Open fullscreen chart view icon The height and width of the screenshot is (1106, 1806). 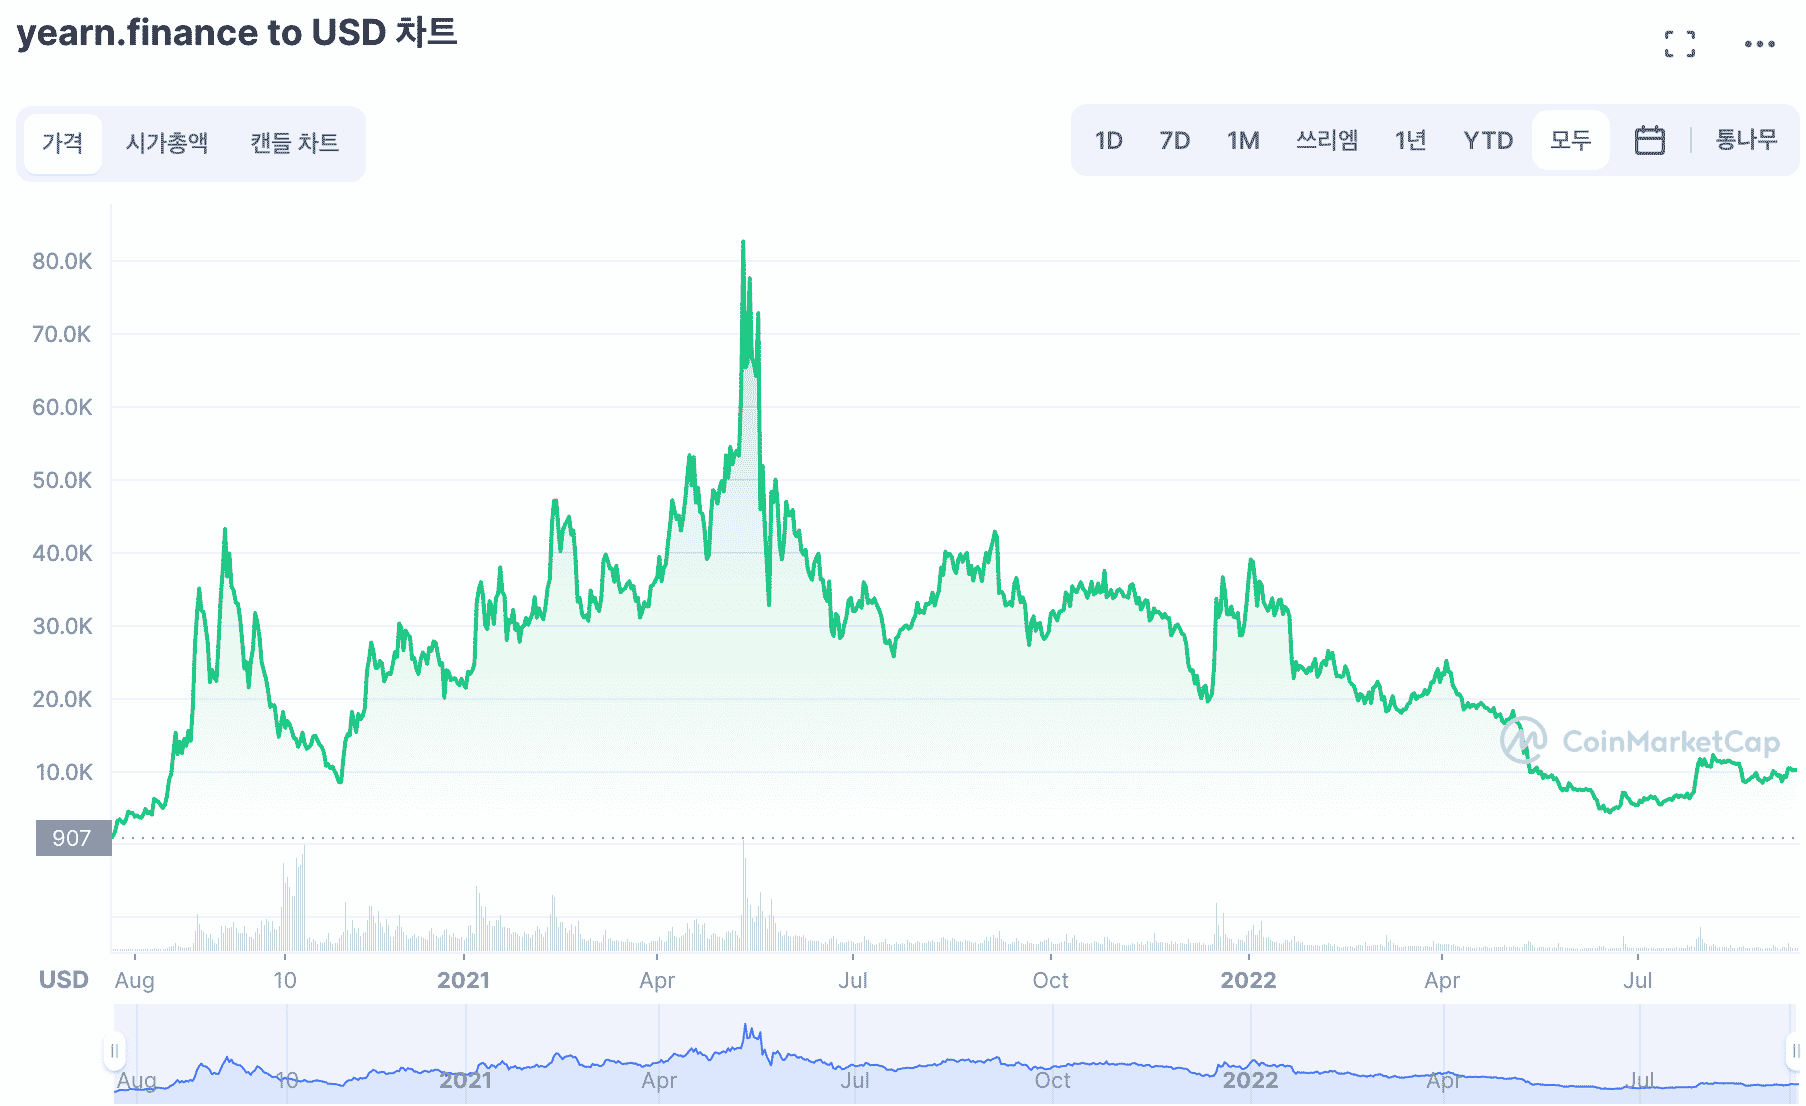[1680, 44]
